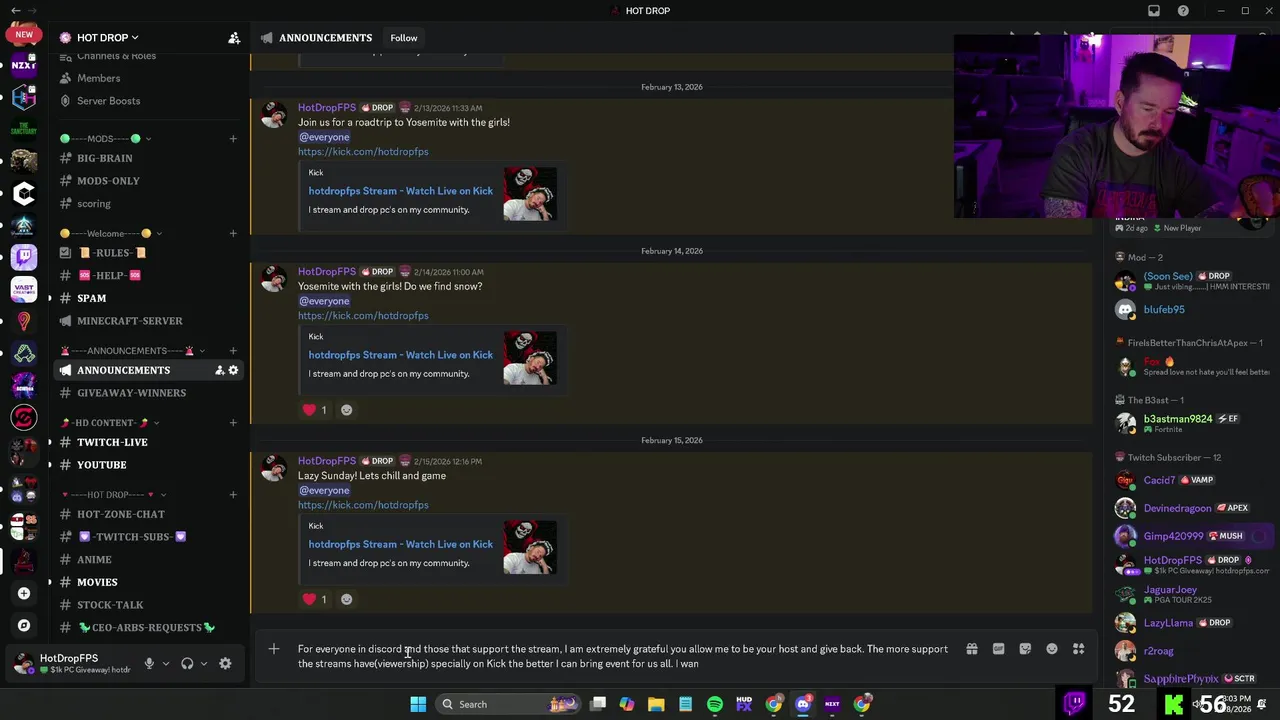Image resolution: width=1280 pixels, height=720 pixels.
Task: Collapse the MODS category
Action: coord(106,139)
